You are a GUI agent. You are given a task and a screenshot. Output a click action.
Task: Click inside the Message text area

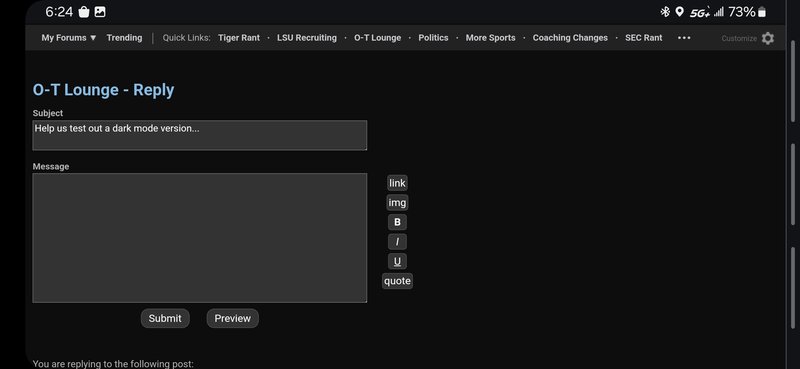(199, 238)
